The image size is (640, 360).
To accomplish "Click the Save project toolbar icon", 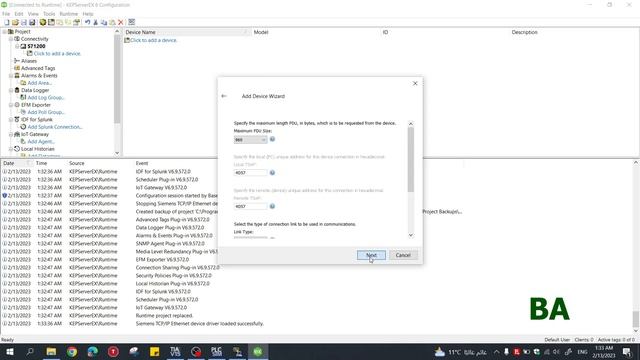I will click(x=24, y=22).
